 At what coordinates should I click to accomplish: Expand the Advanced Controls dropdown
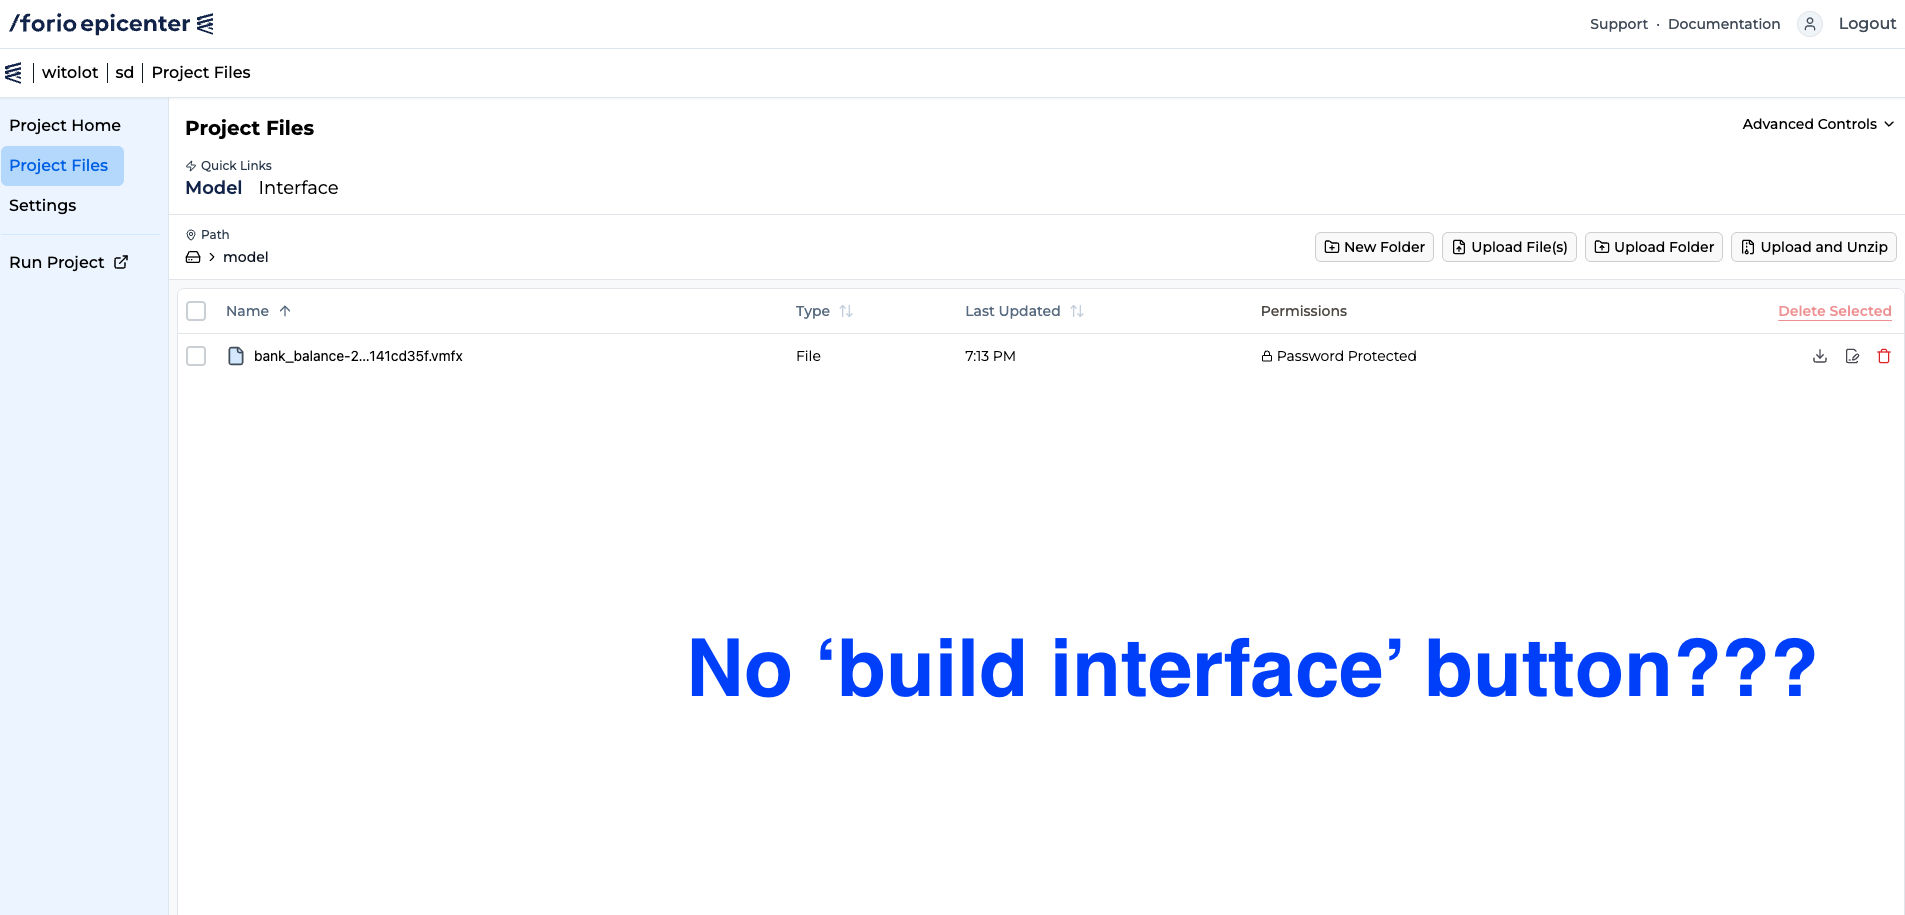coord(1818,124)
